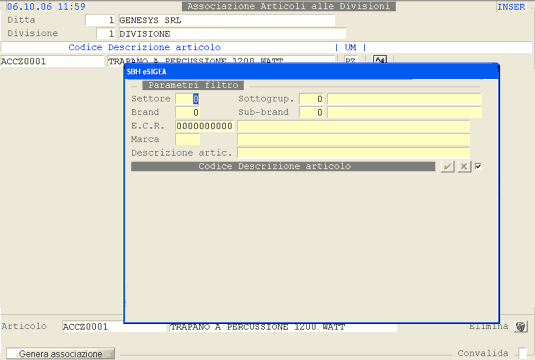This screenshot has height=360, width=535.
Task: Click the checkmark confirm icon in filter dialog
Action: pos(447,167)
